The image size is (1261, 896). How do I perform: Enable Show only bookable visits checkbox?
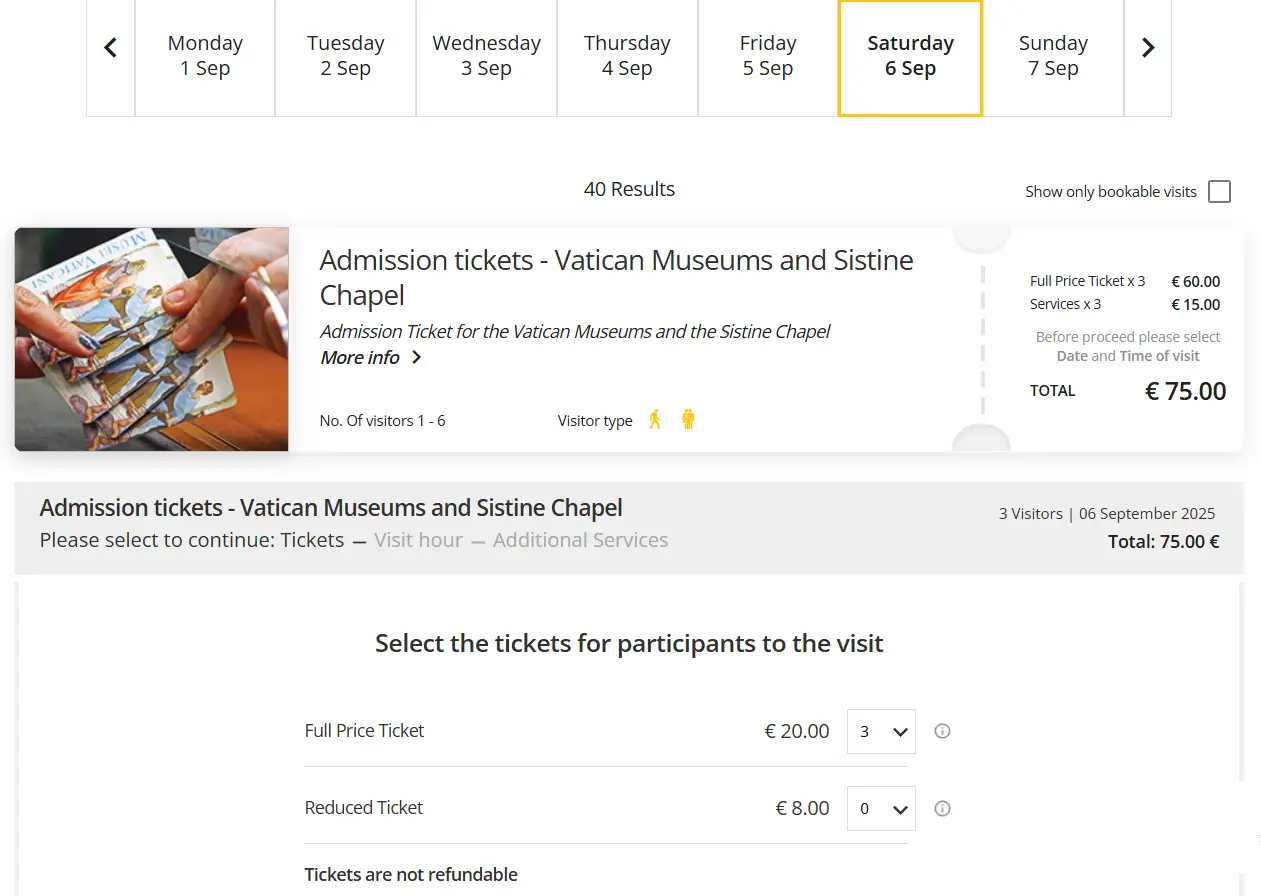pyautogui.click(x=1219, y=192)
